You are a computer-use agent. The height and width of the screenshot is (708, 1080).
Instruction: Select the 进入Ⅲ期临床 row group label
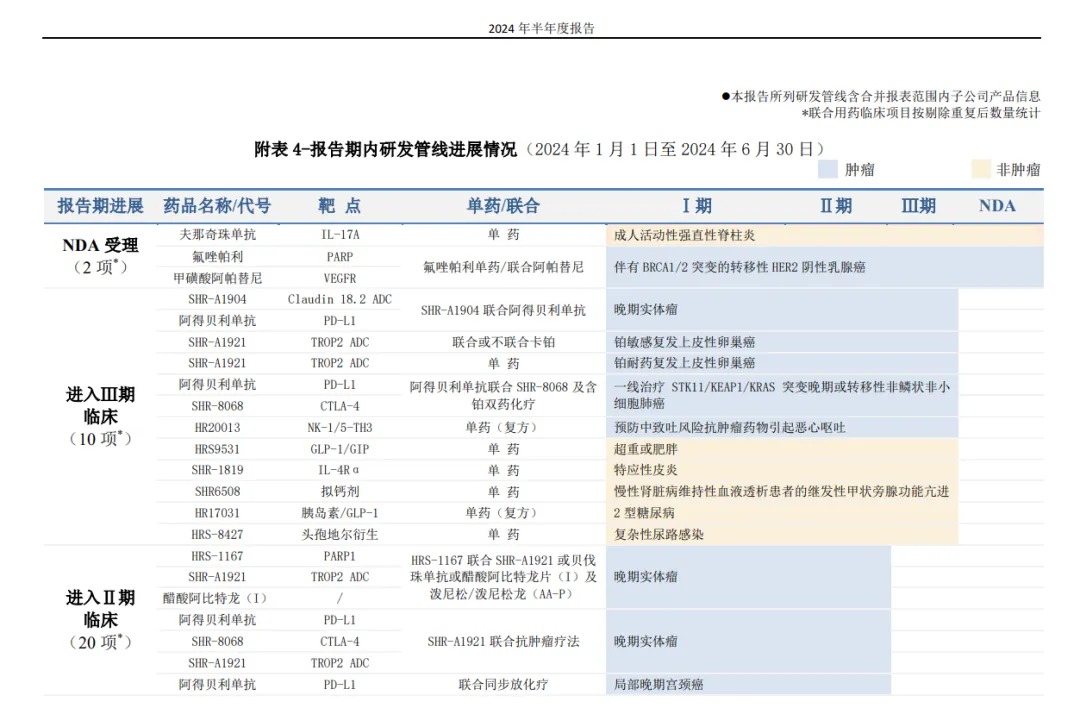click(x=100, y=405)
